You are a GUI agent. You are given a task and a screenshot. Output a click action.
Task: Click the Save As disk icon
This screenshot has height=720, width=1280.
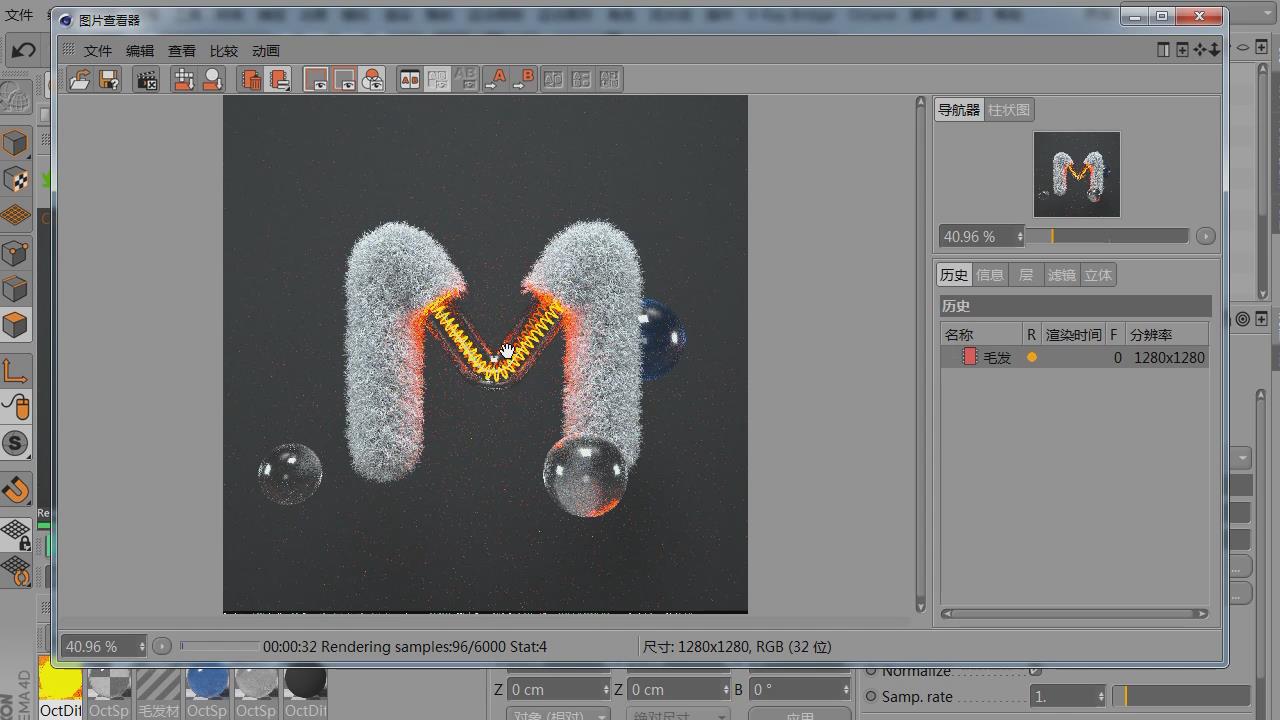point(109,80)
